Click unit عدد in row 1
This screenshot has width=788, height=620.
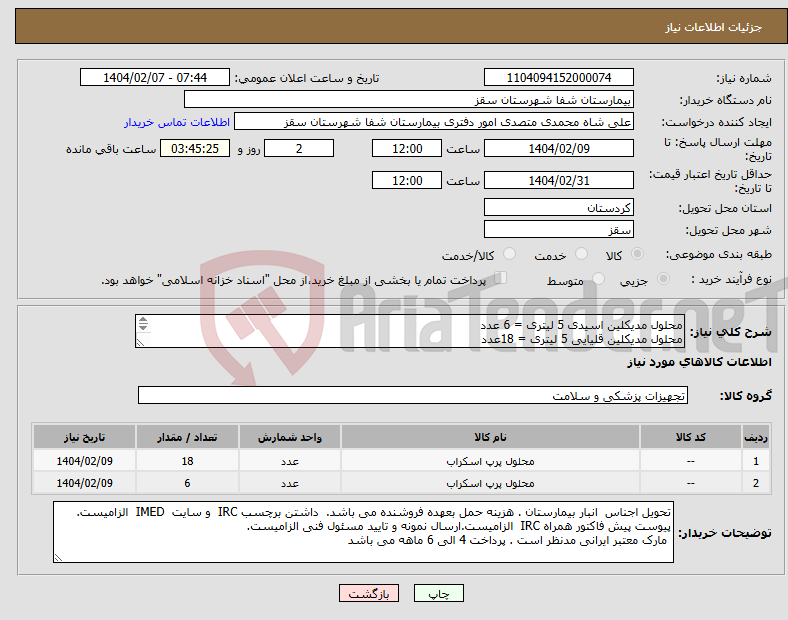(290, 461)
